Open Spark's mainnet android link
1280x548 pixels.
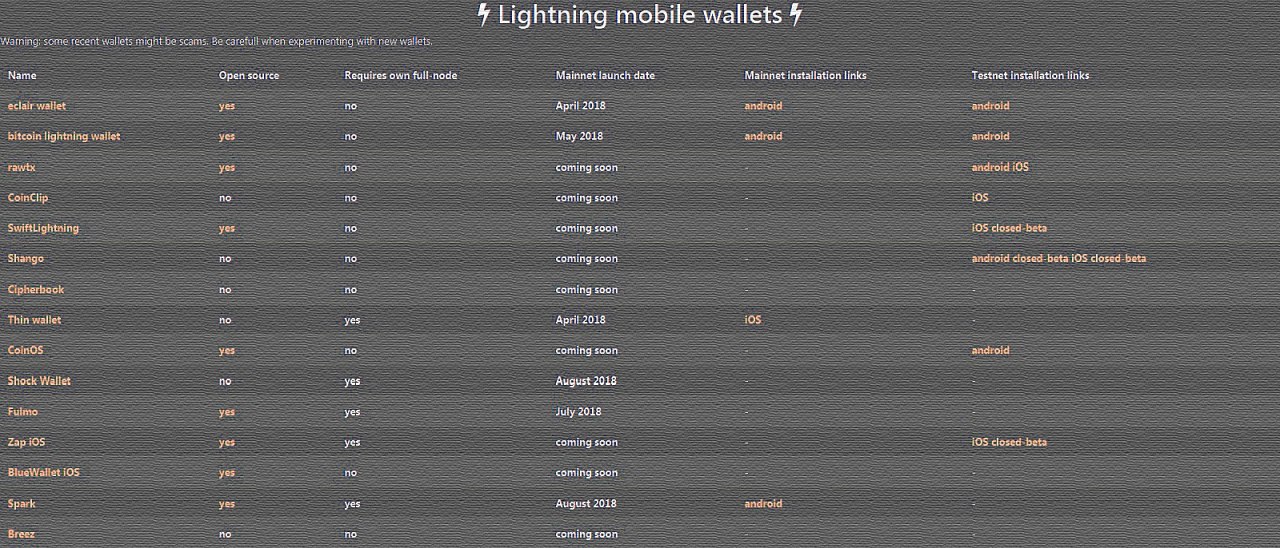point(764,504)
